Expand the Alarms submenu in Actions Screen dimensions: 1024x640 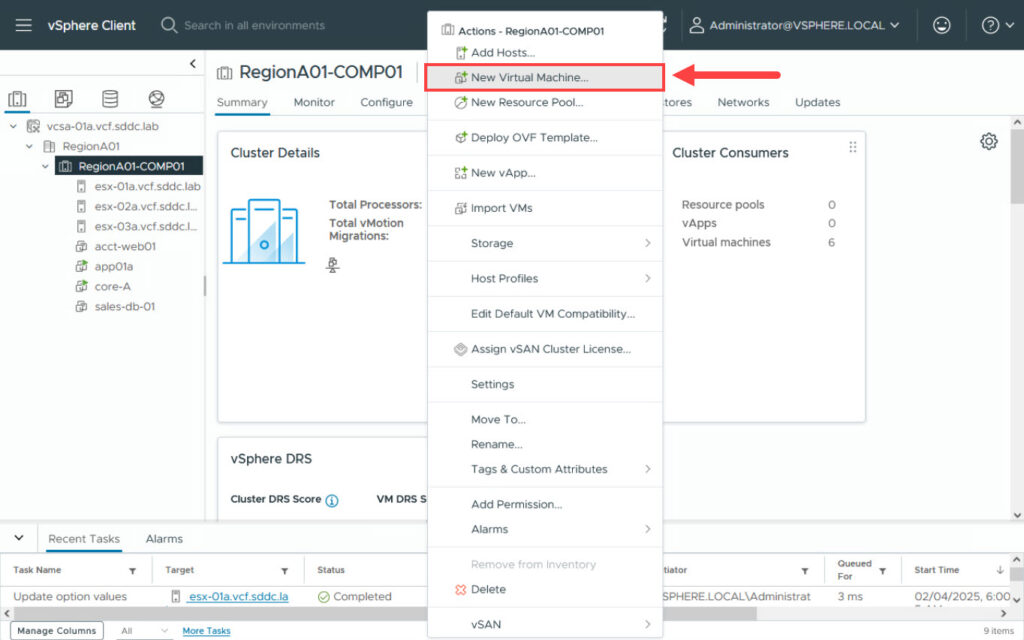point(545,529)
